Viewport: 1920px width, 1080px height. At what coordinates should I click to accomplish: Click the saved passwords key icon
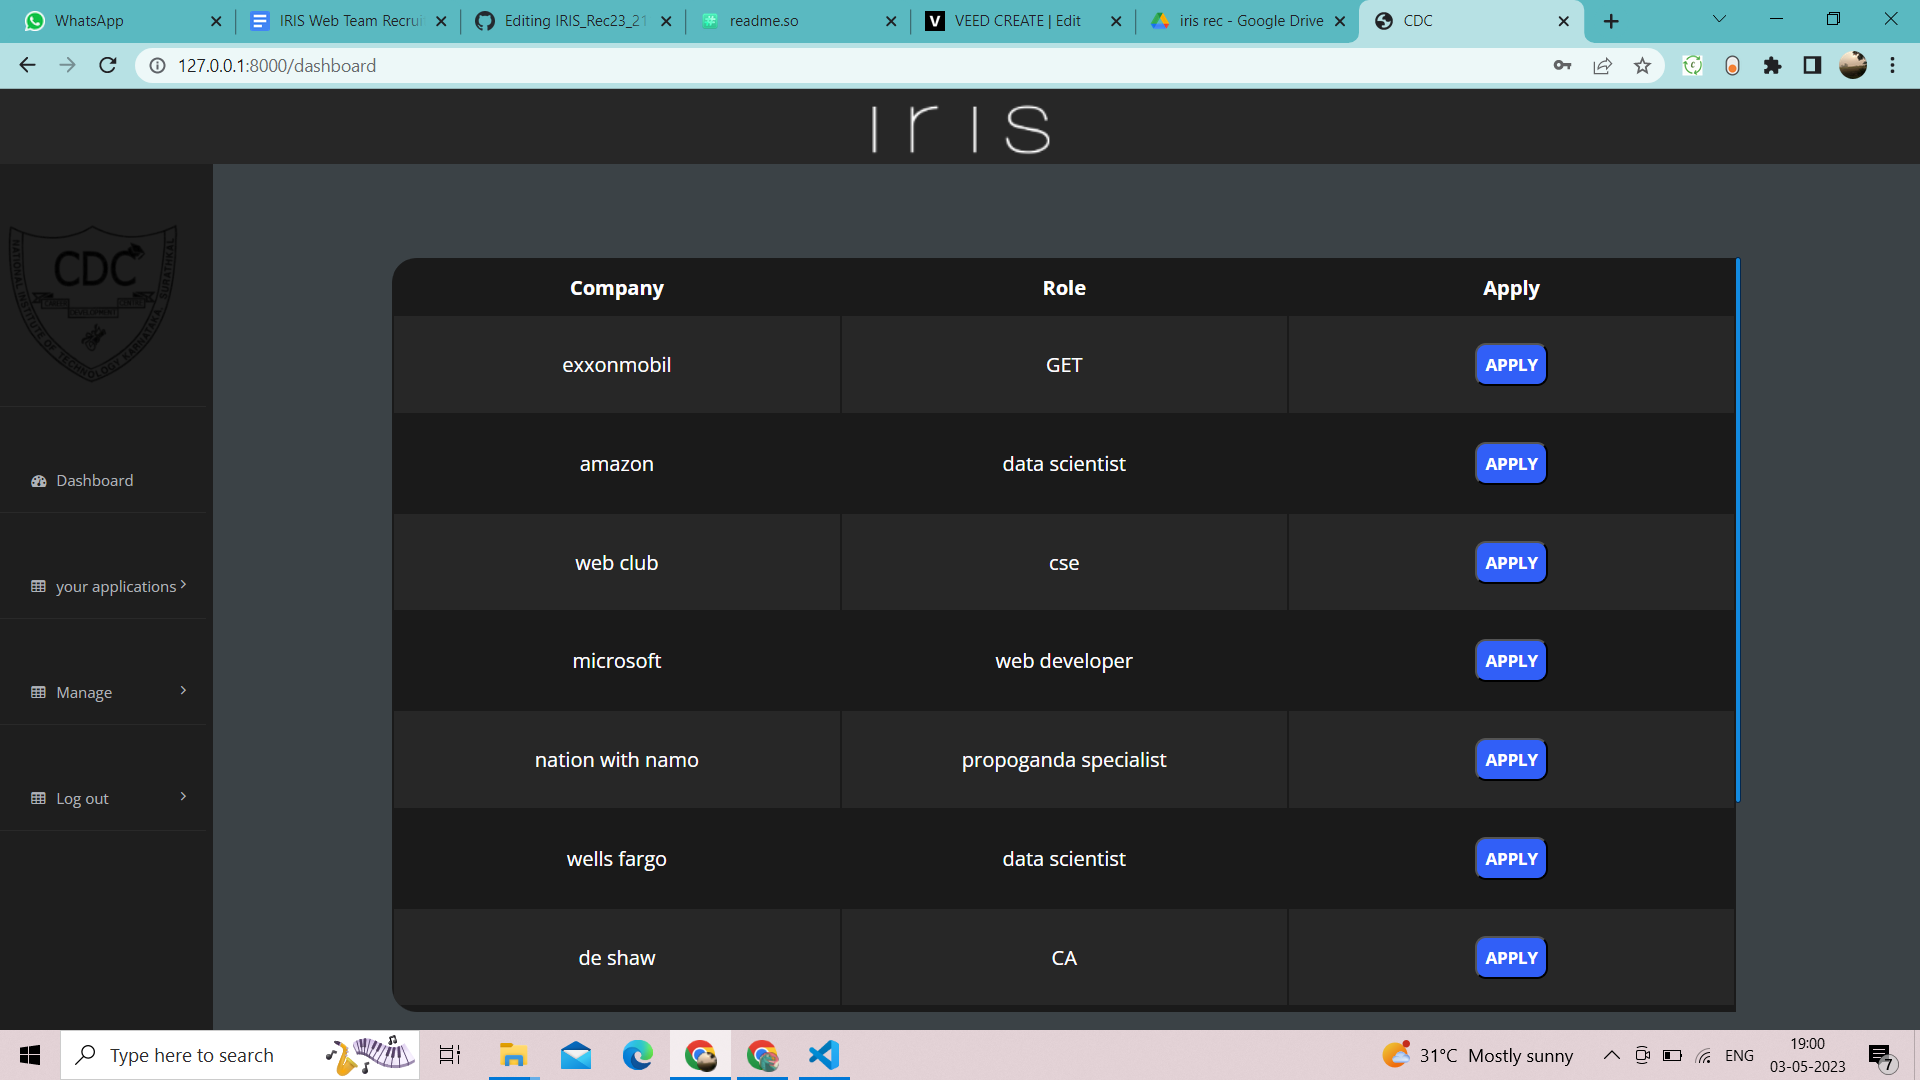pos(1562,66)
